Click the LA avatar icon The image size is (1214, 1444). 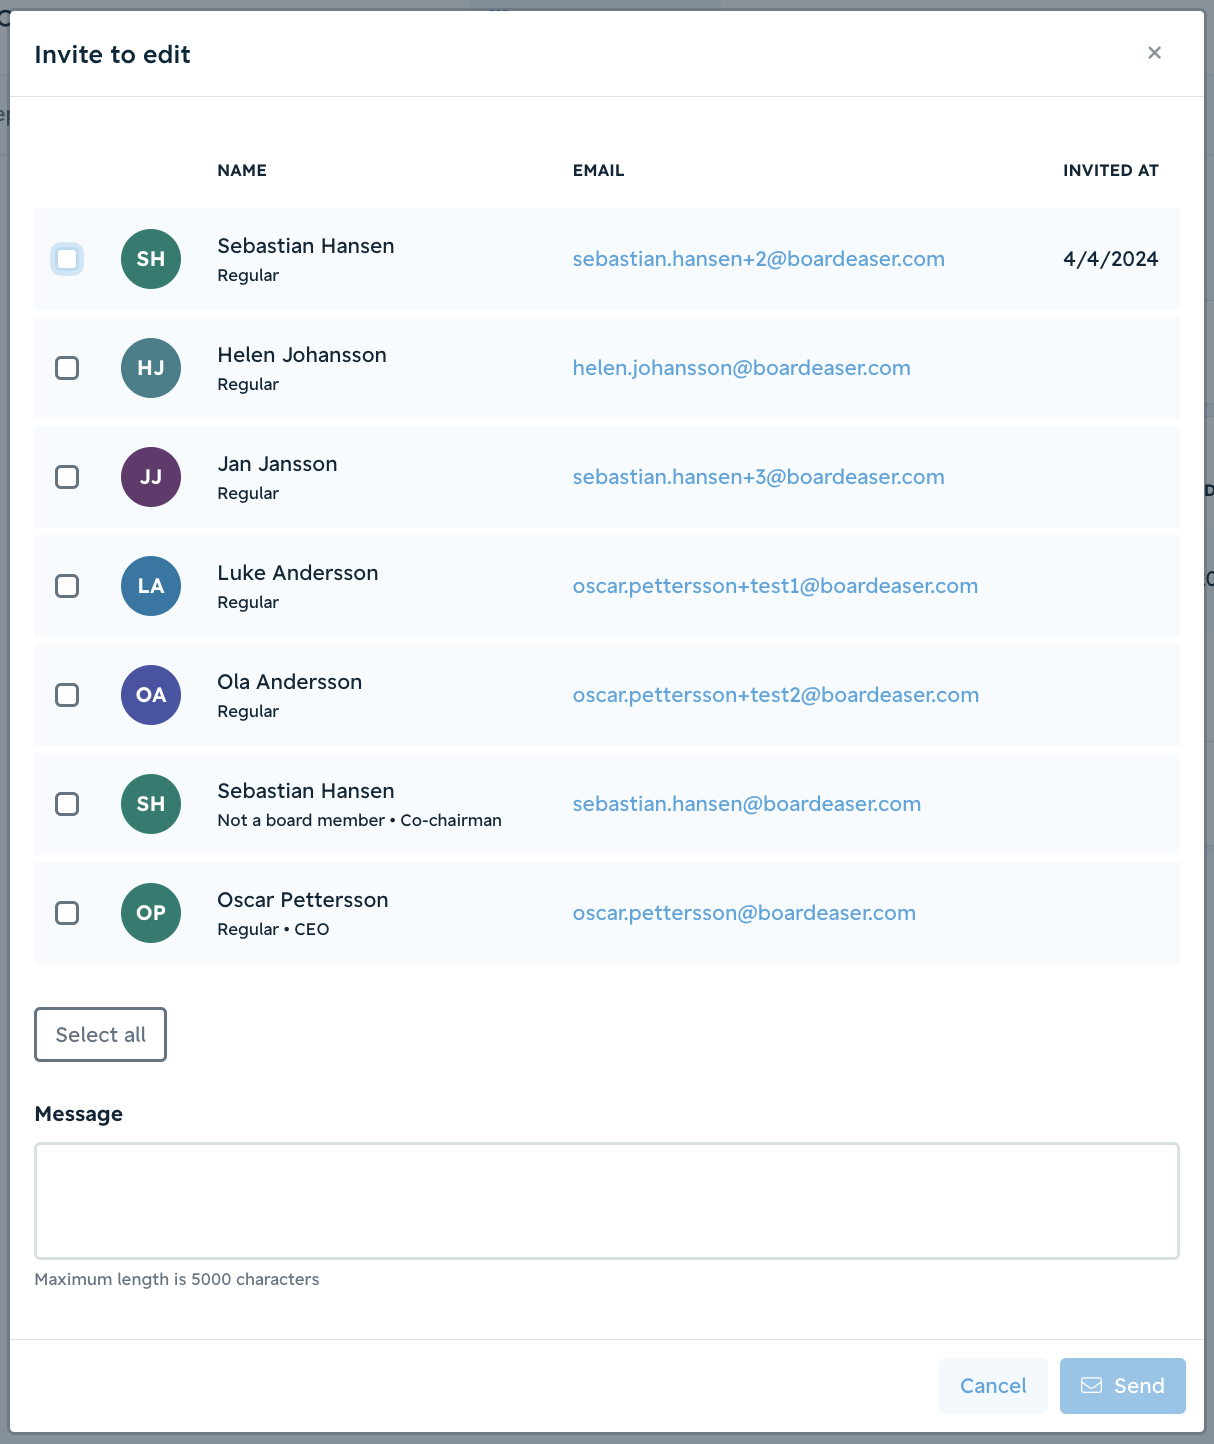151,586
